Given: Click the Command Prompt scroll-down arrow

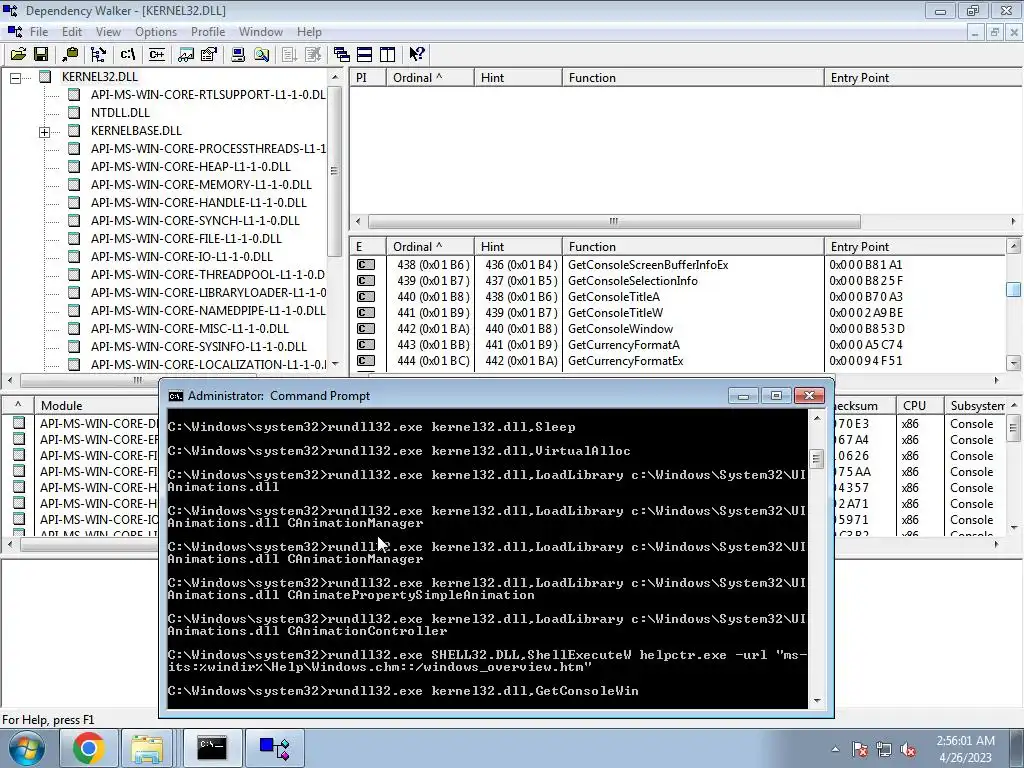Looking at the screenshot, I should [816, 701].
